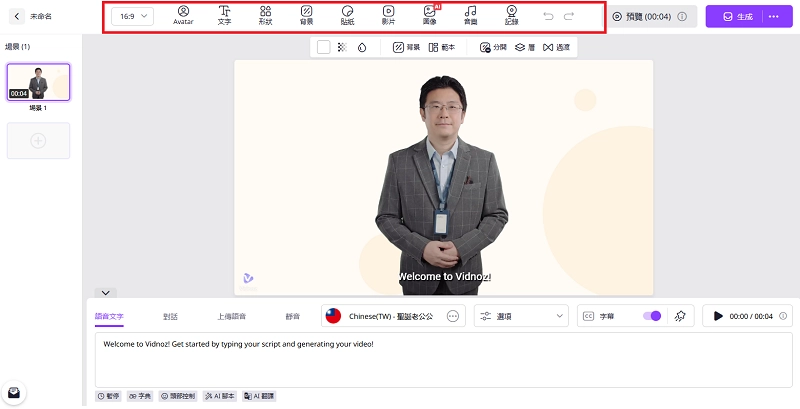Viewport: 800px width, 409px height.
Task: Add a new scene with the plus box
Action: pyautogui.click(x=38, y=141)
